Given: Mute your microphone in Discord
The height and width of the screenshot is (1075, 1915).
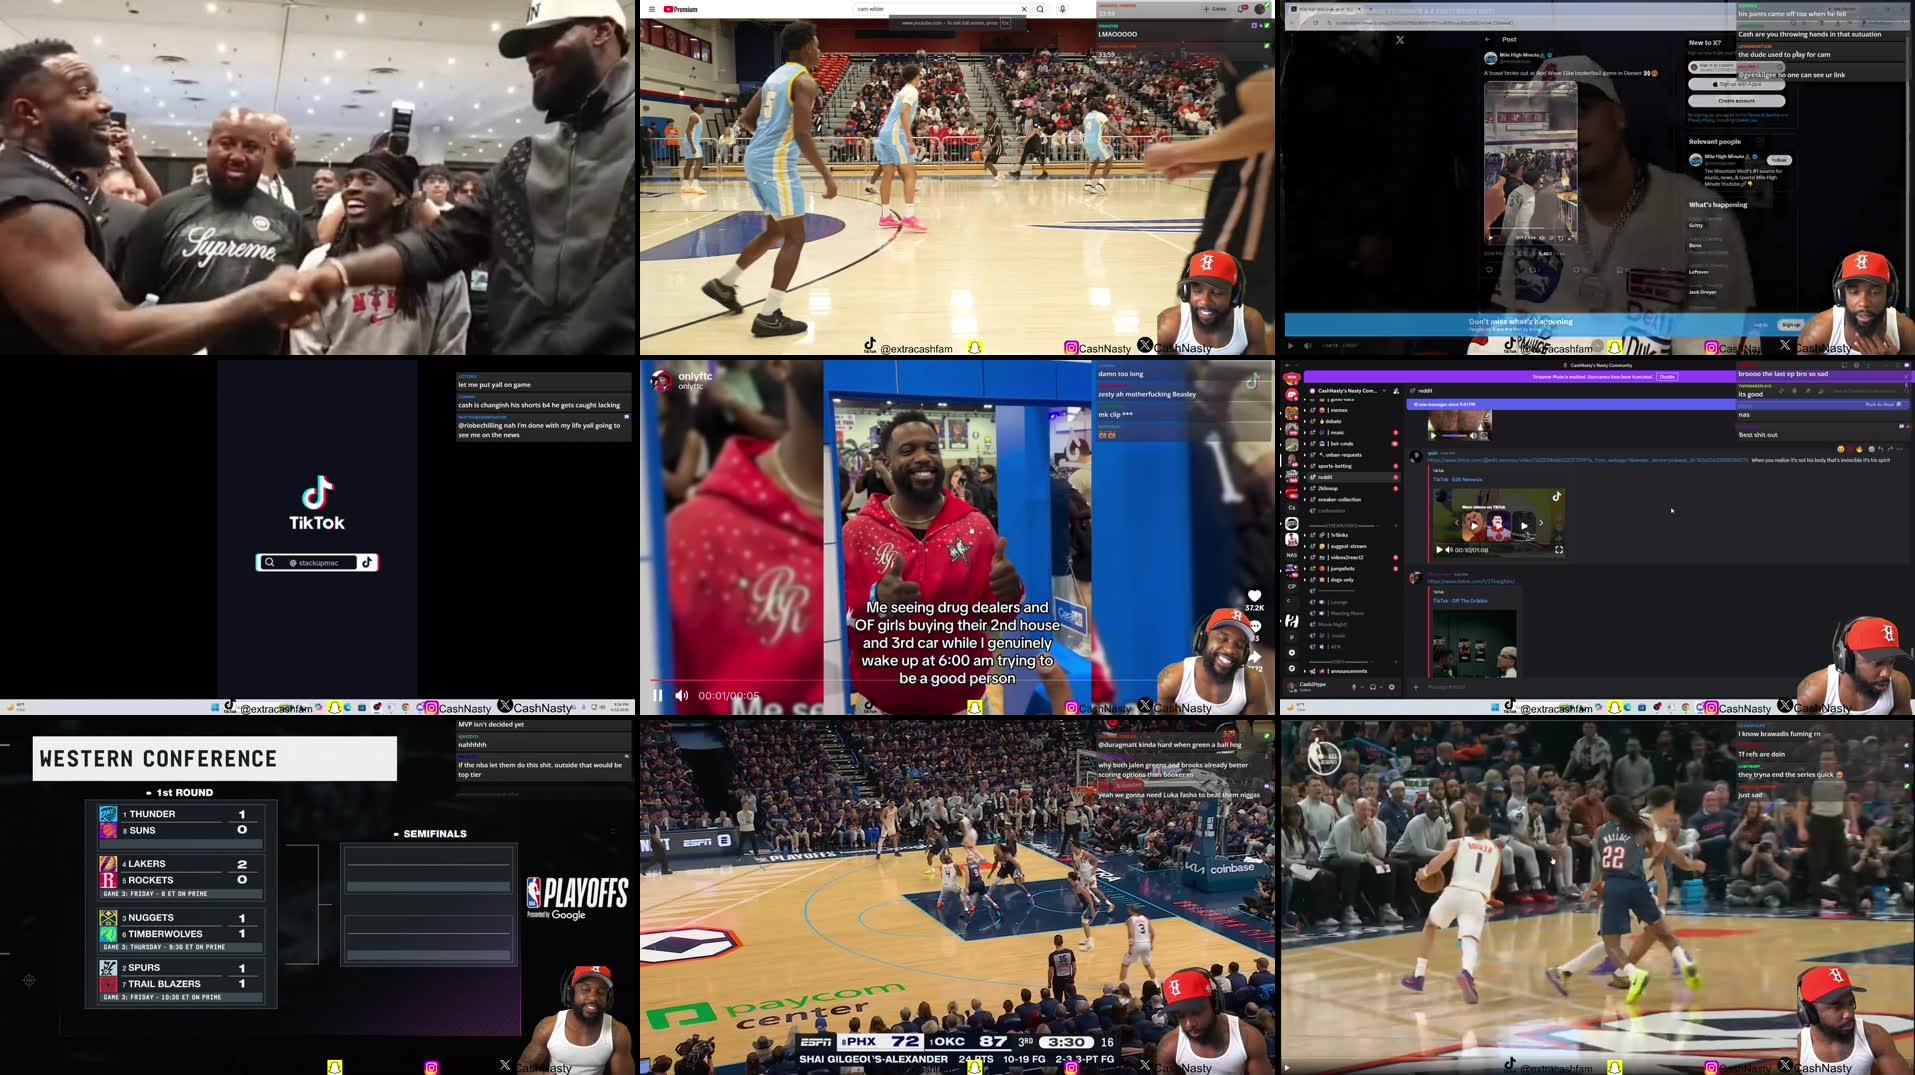Looking at the screenshot, I should [x=1353, y=687].
